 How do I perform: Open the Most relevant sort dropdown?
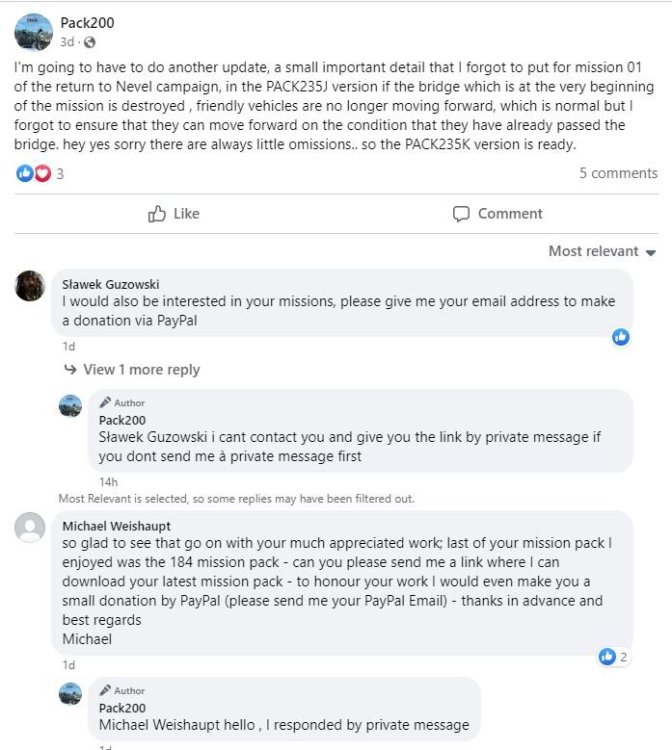tap(601, 251)
